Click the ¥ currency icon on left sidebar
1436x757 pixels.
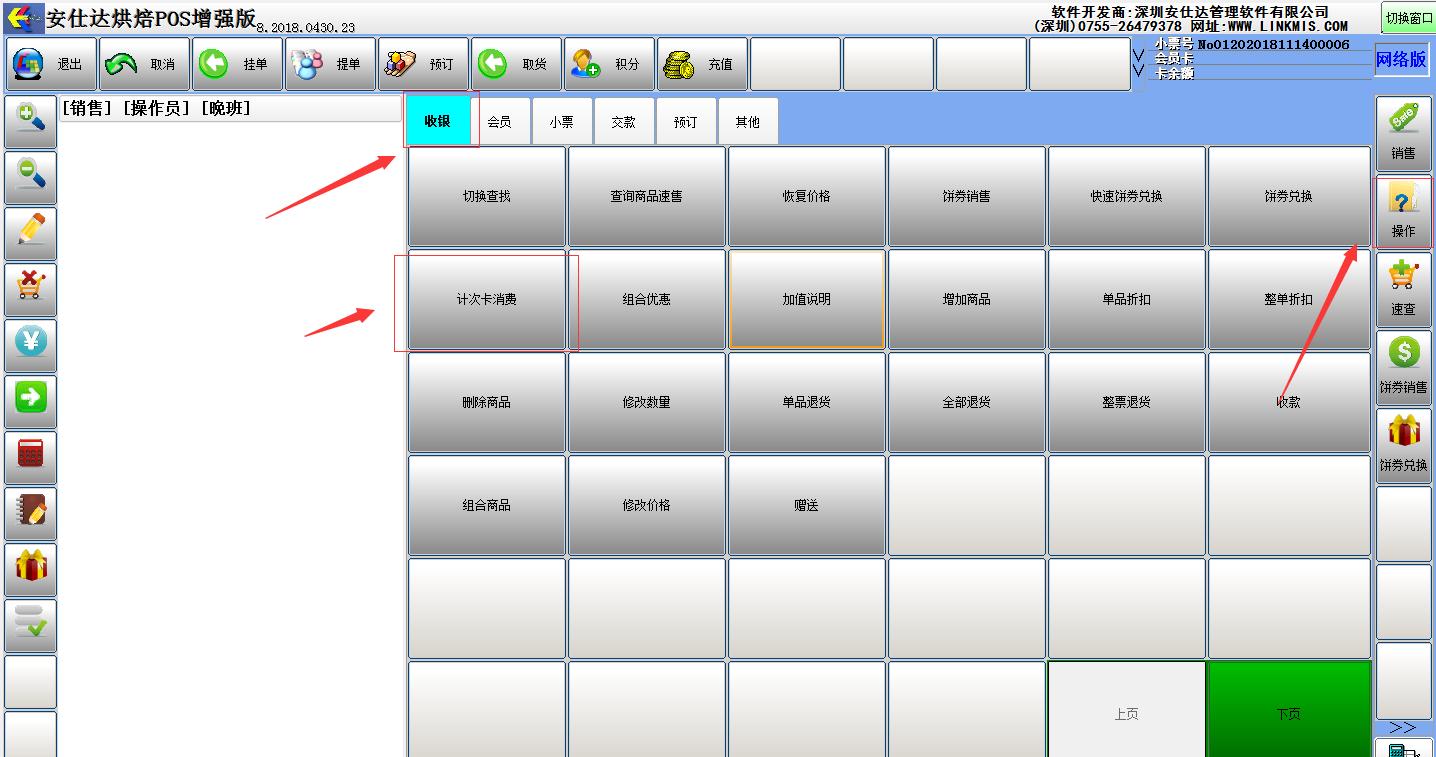pos(27,345)
